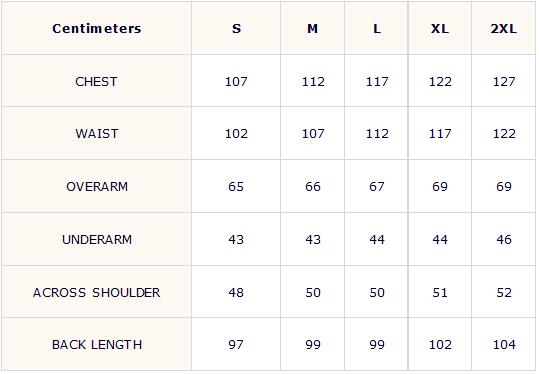Viewport: 539px width, 374px height.
Task: Select the S size column header
Action: [236, 29]
